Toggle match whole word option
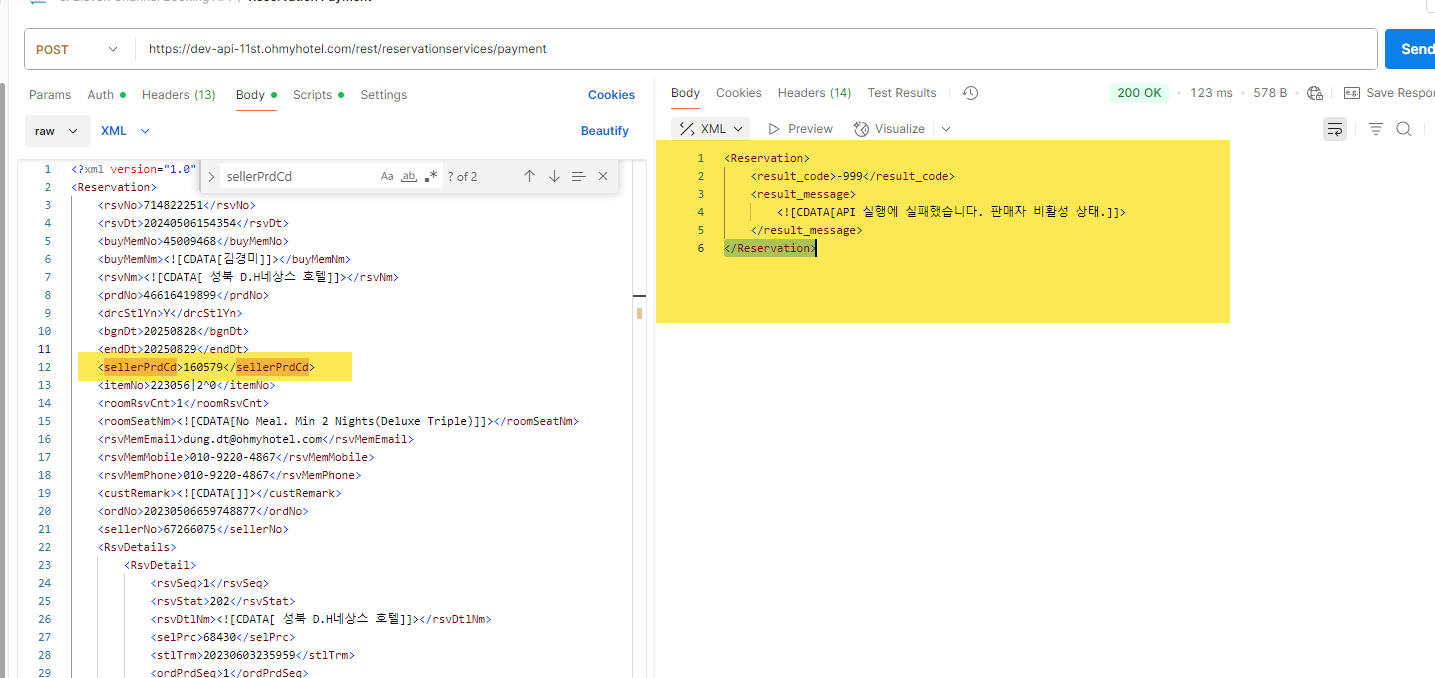 (x=408, y=176)
